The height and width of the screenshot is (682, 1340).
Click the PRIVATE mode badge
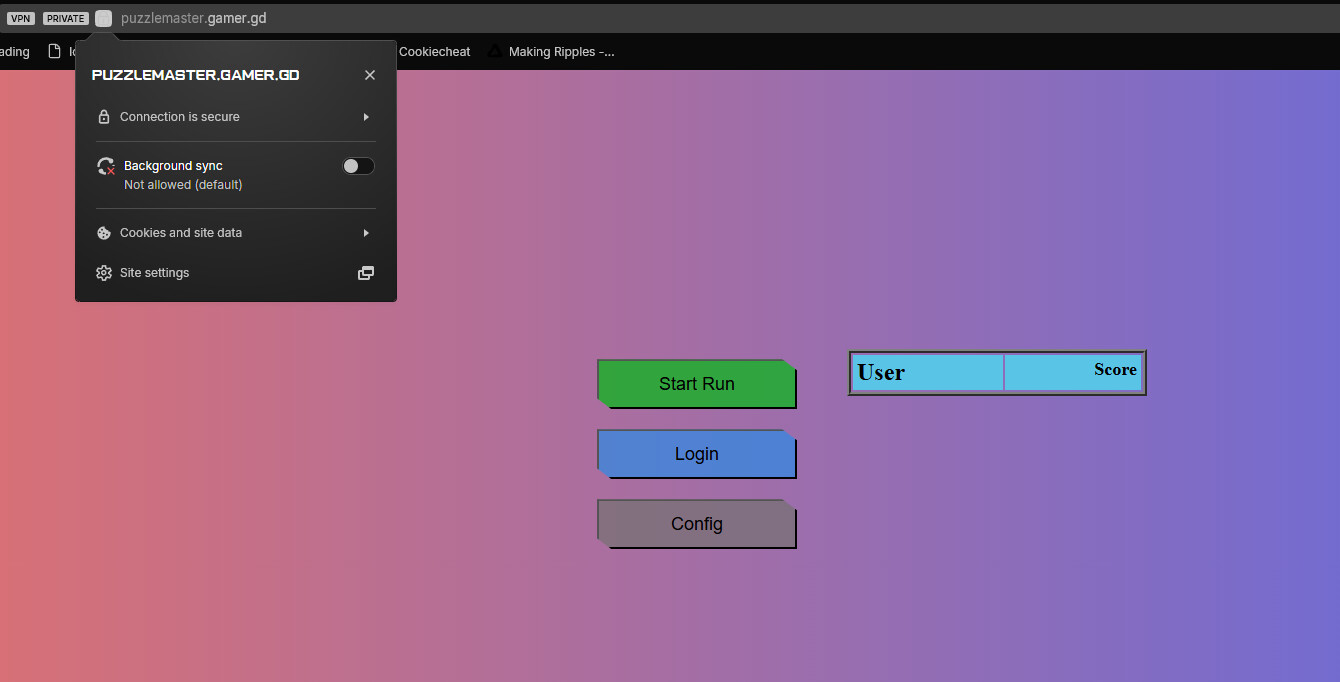(x=66, y=18)
